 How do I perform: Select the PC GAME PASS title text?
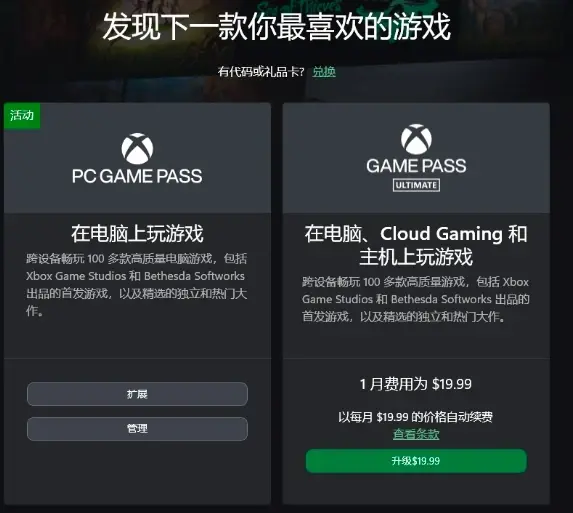(x=137, y=176)
